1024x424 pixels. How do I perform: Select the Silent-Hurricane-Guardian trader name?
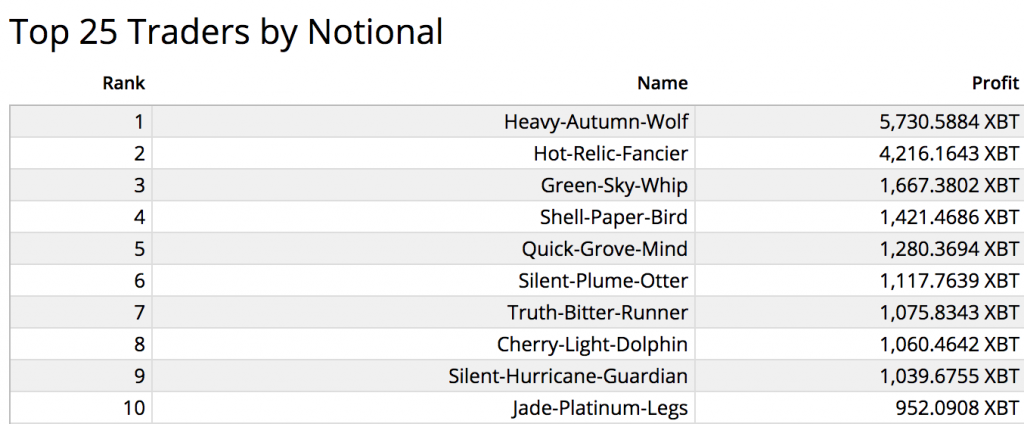[x=568, y=376]
